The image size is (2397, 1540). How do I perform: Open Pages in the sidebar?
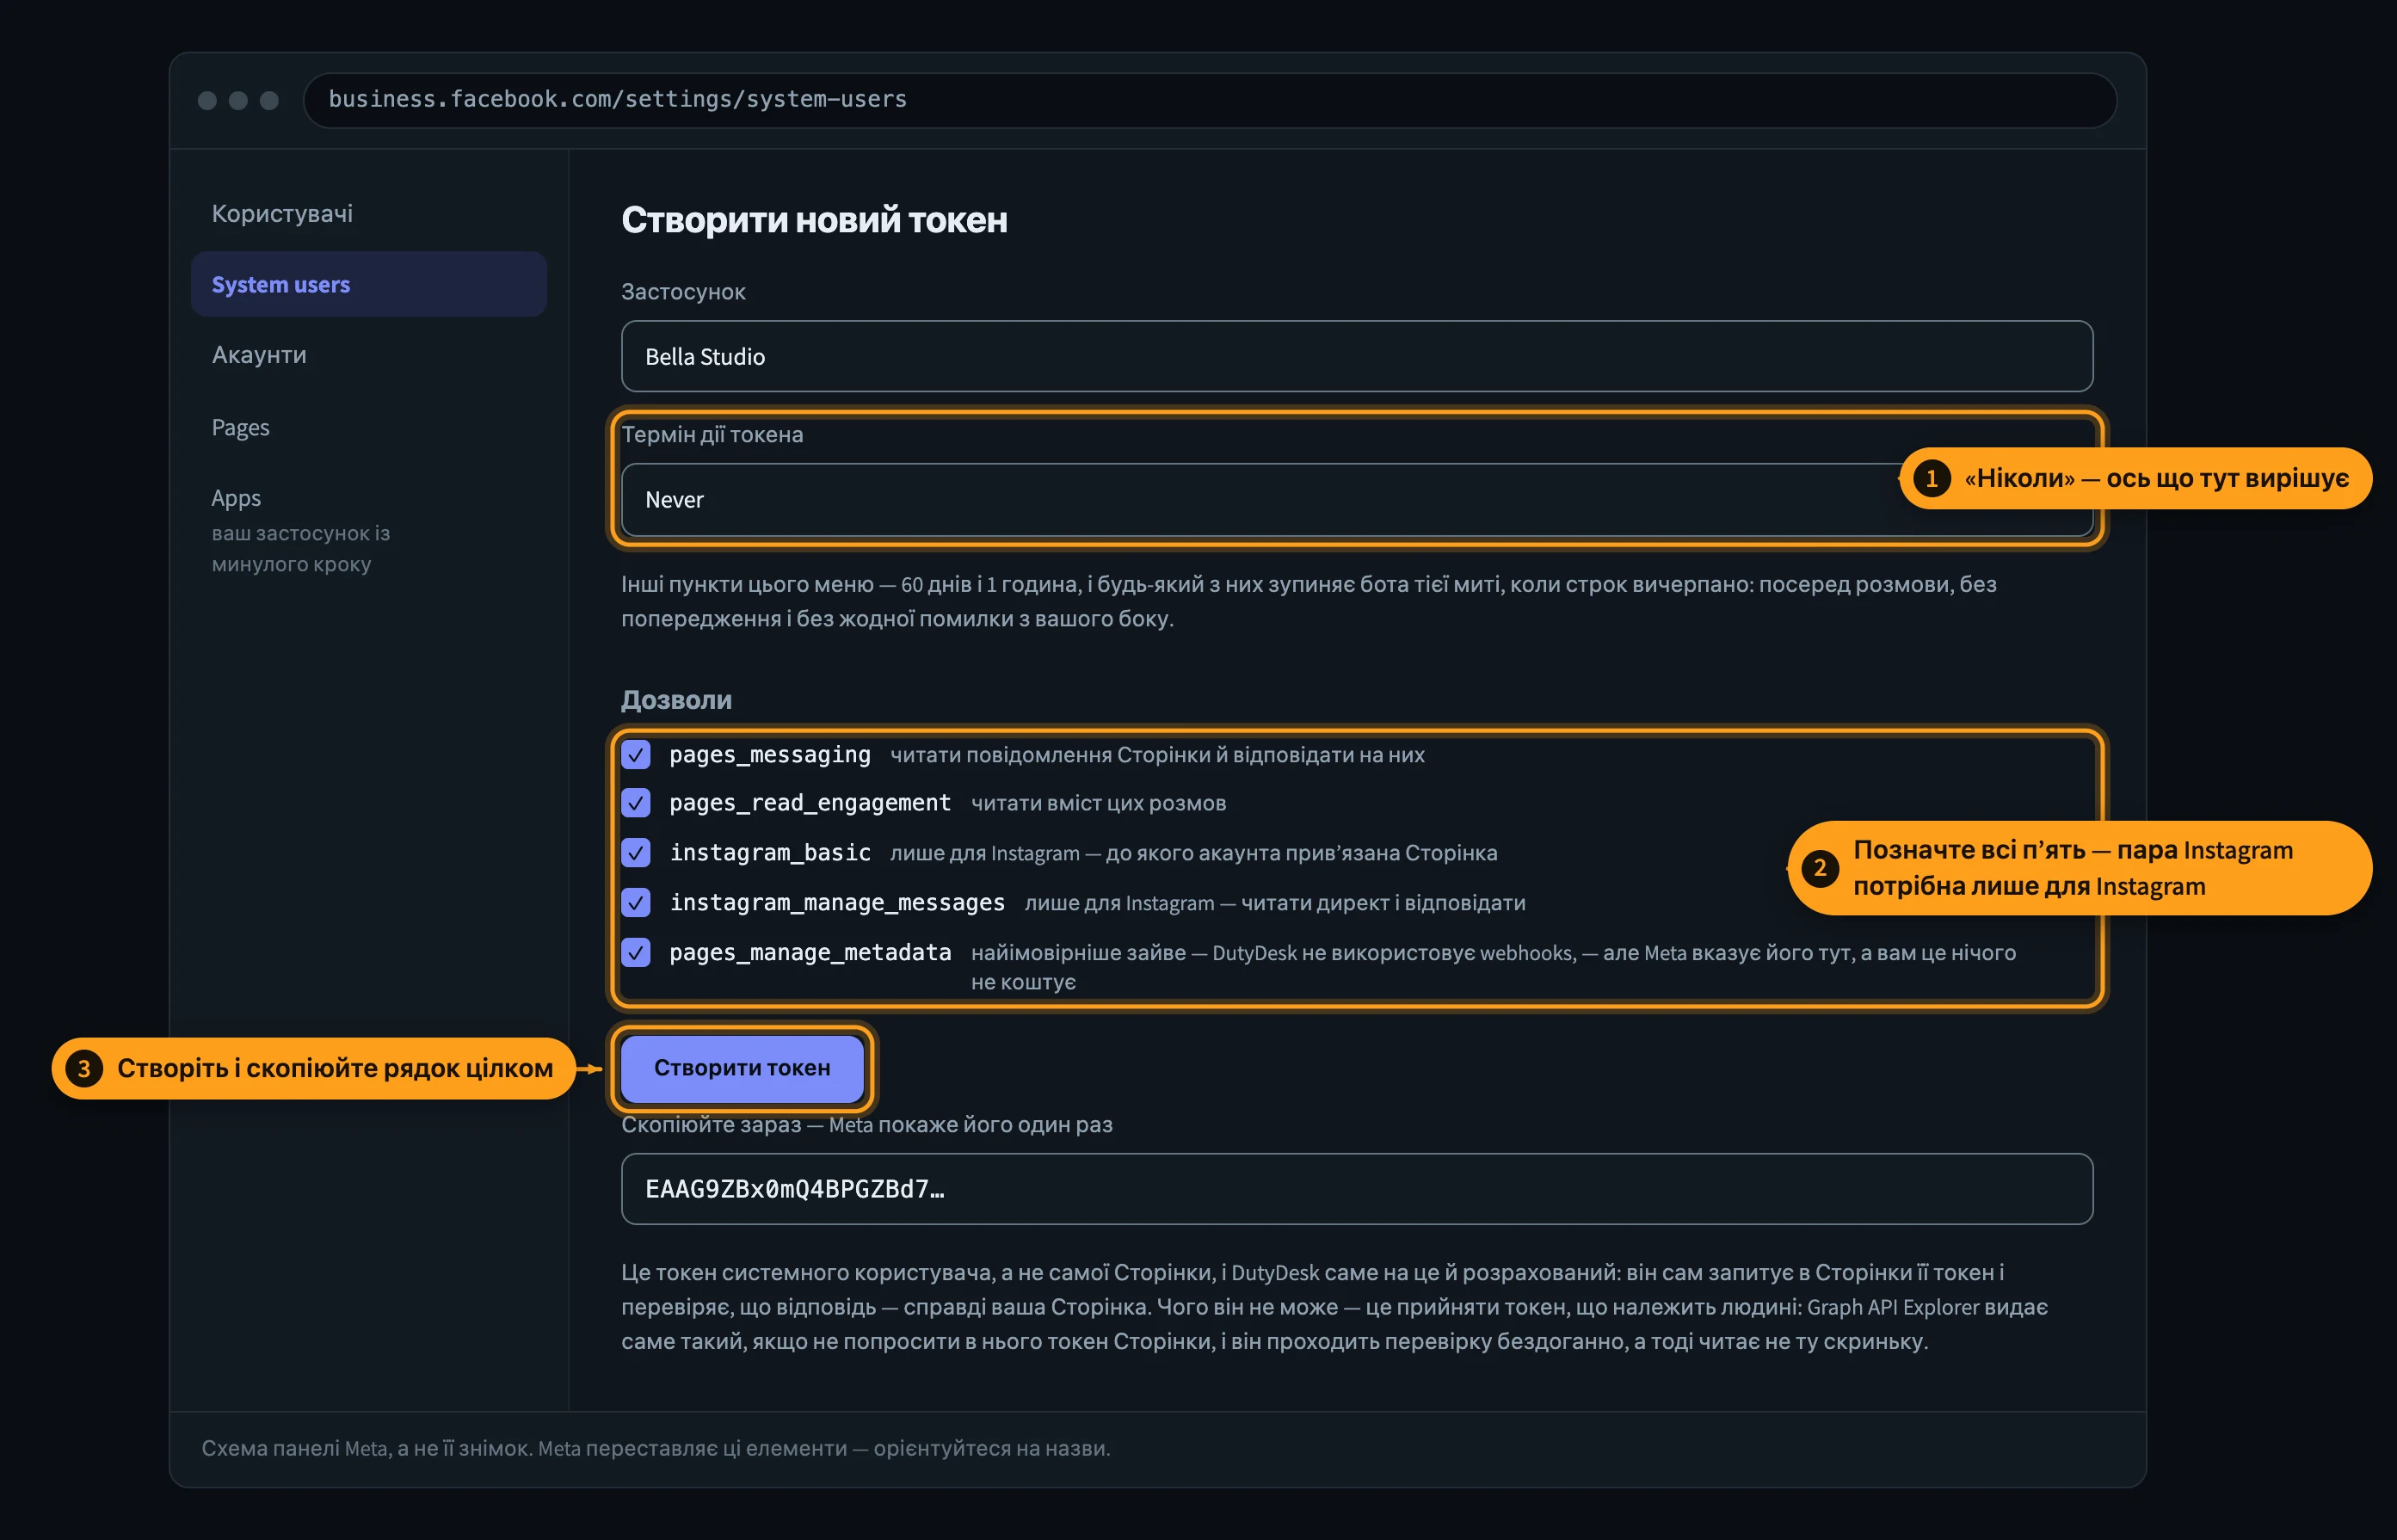click(240, 427)
